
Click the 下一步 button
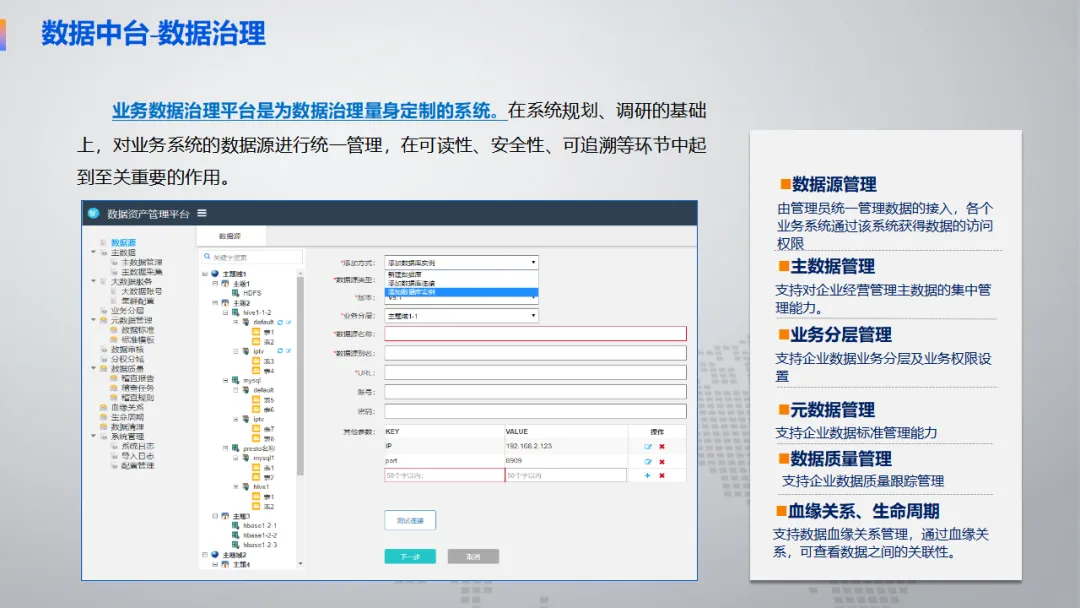click(410, 556)
